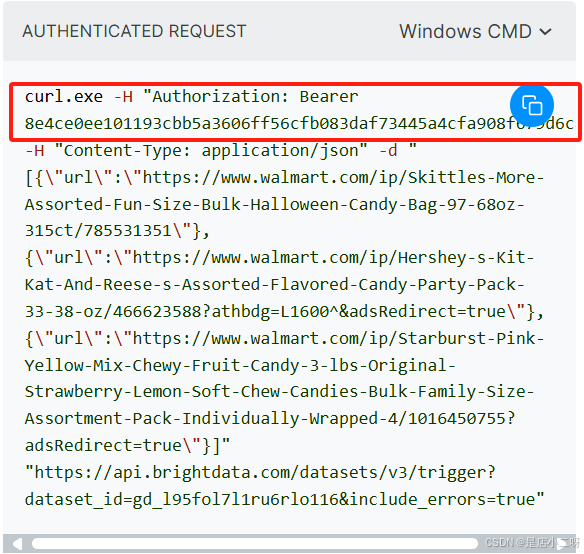Image resolution: width=584 pixels, height=554 pixels.
Task: Click the line ending with 315ct/785531351
Action: (x=117, y=231)
